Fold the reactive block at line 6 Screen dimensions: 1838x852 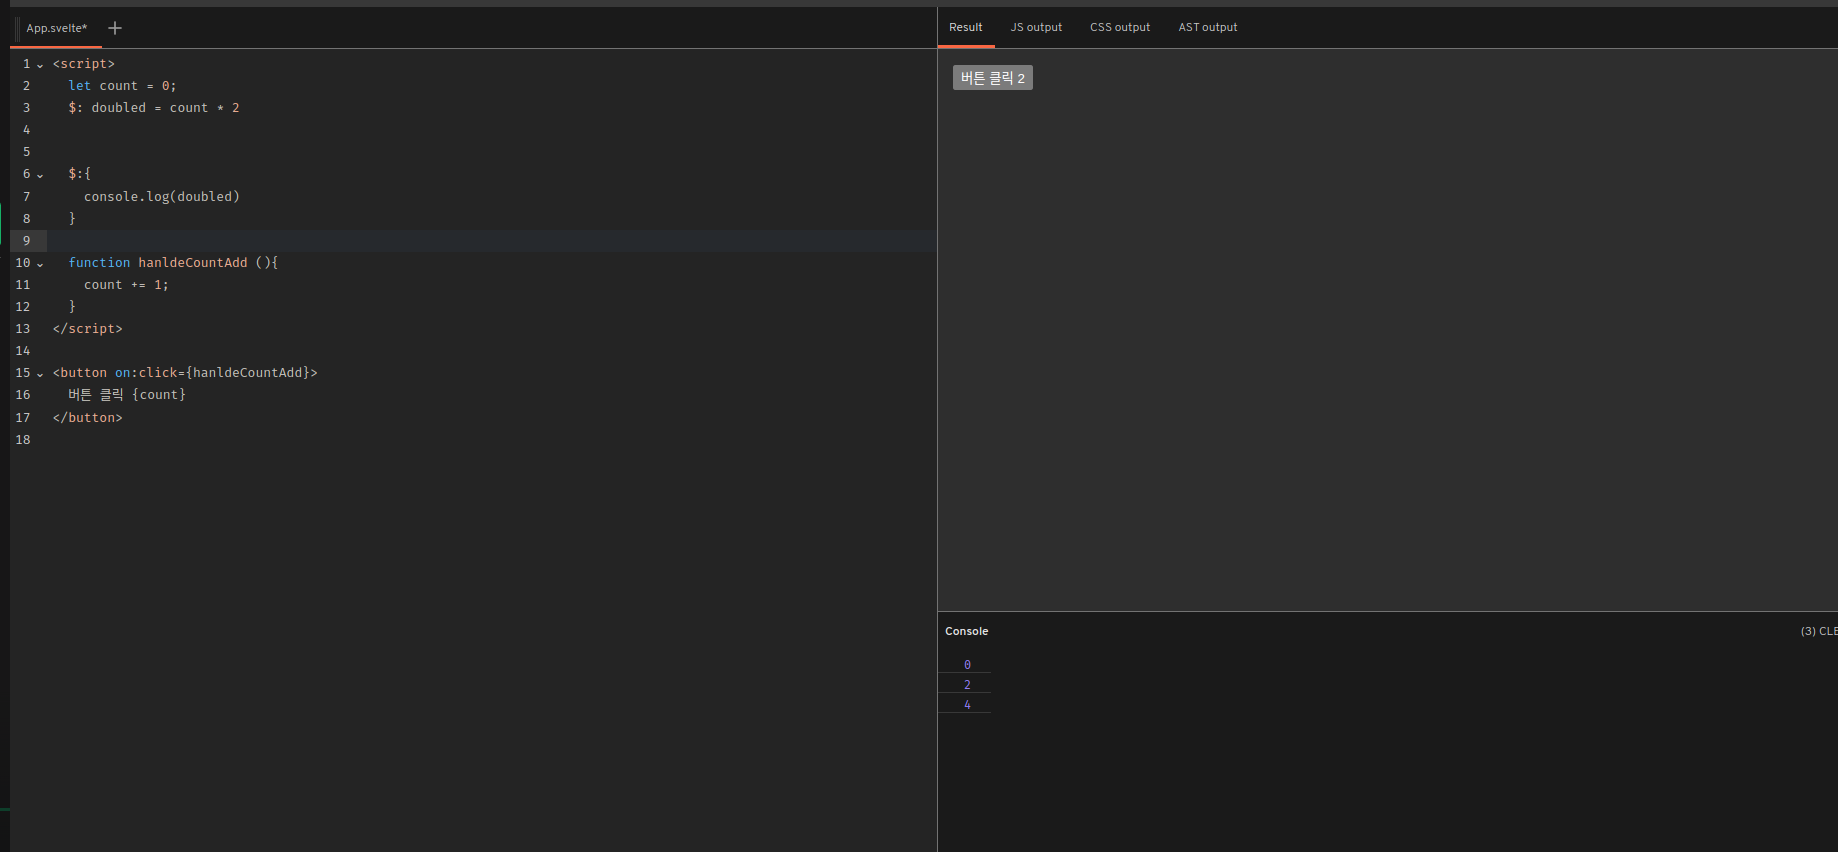pyautogui.click(x=40, y=175)
